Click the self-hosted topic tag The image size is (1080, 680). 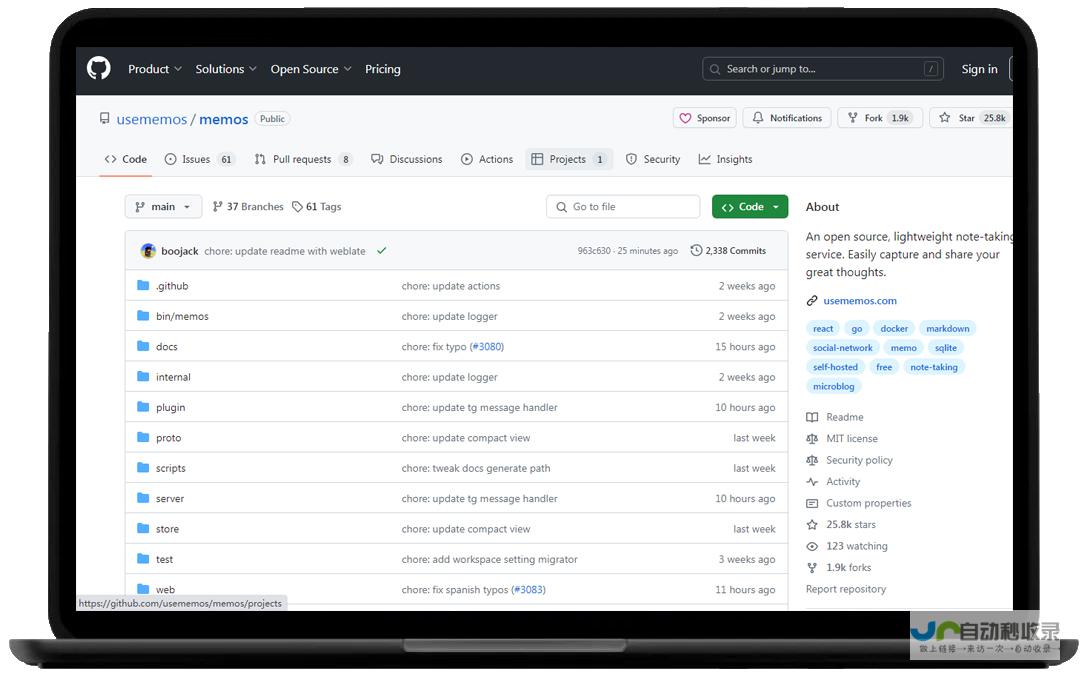pyautogui.click(x=835, y=367)
